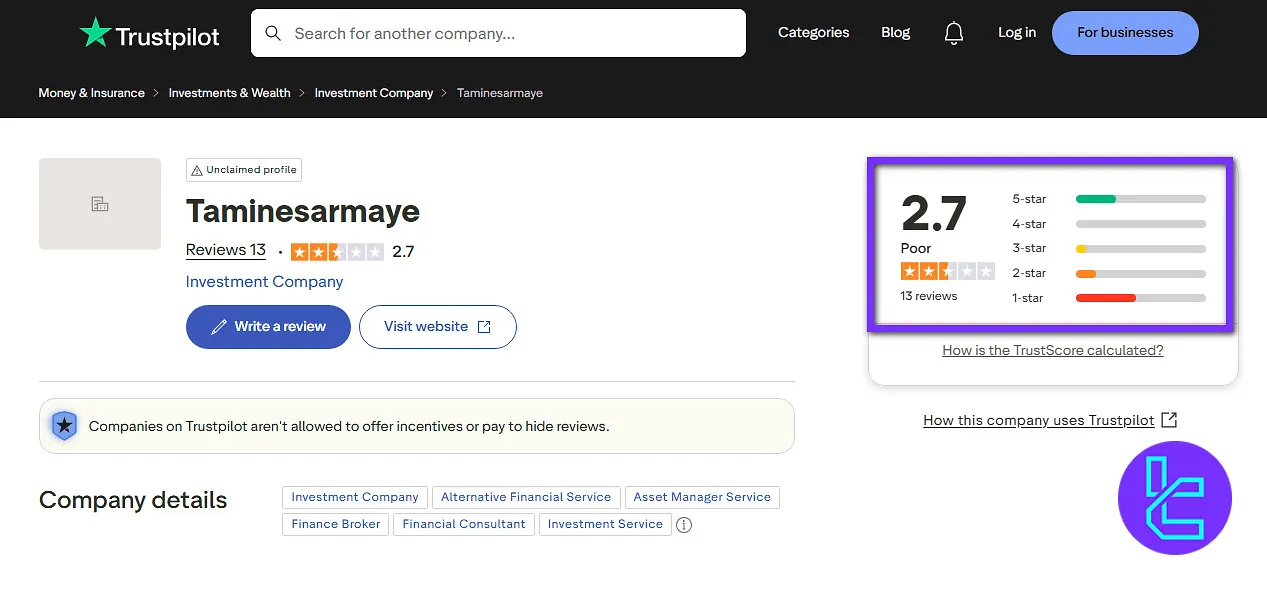Viewport: 1267px width, 590px height.
Task: Go to the Blog page
Action: tap(895, 33)
